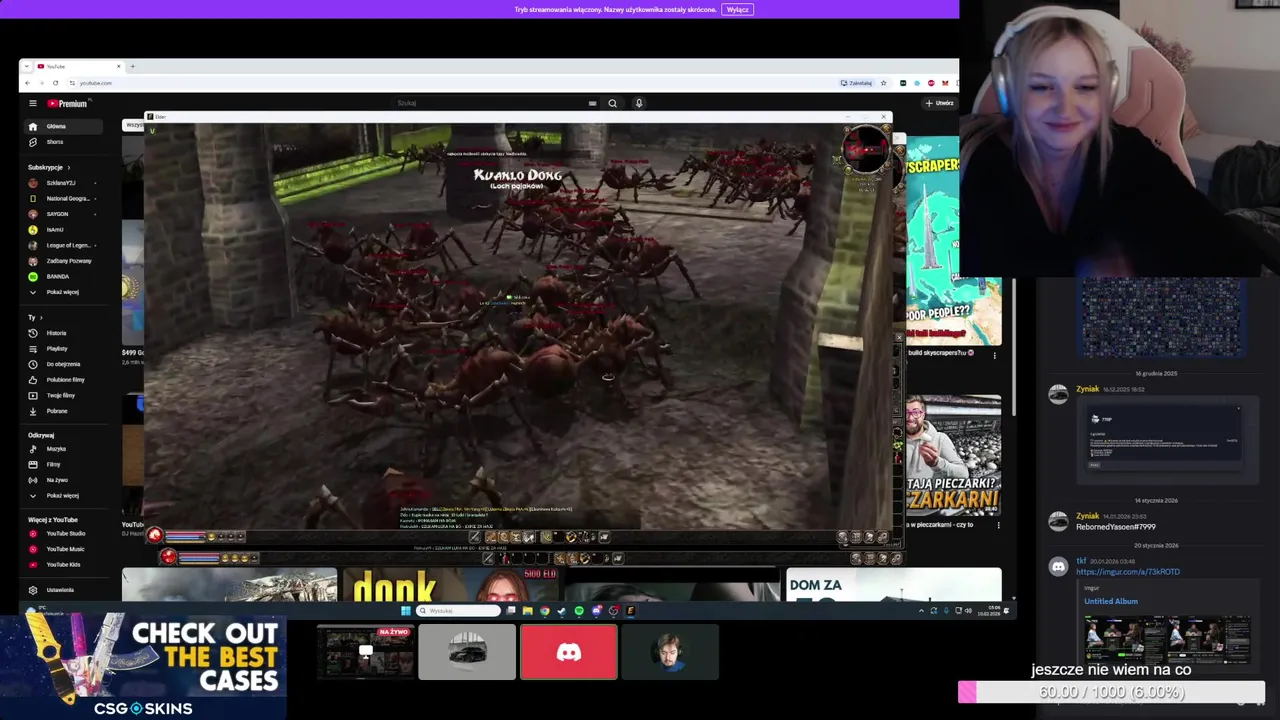Screen dimensions: 1280x720
Task: Reload the YouTube page
Action: (x=55, y=83)
